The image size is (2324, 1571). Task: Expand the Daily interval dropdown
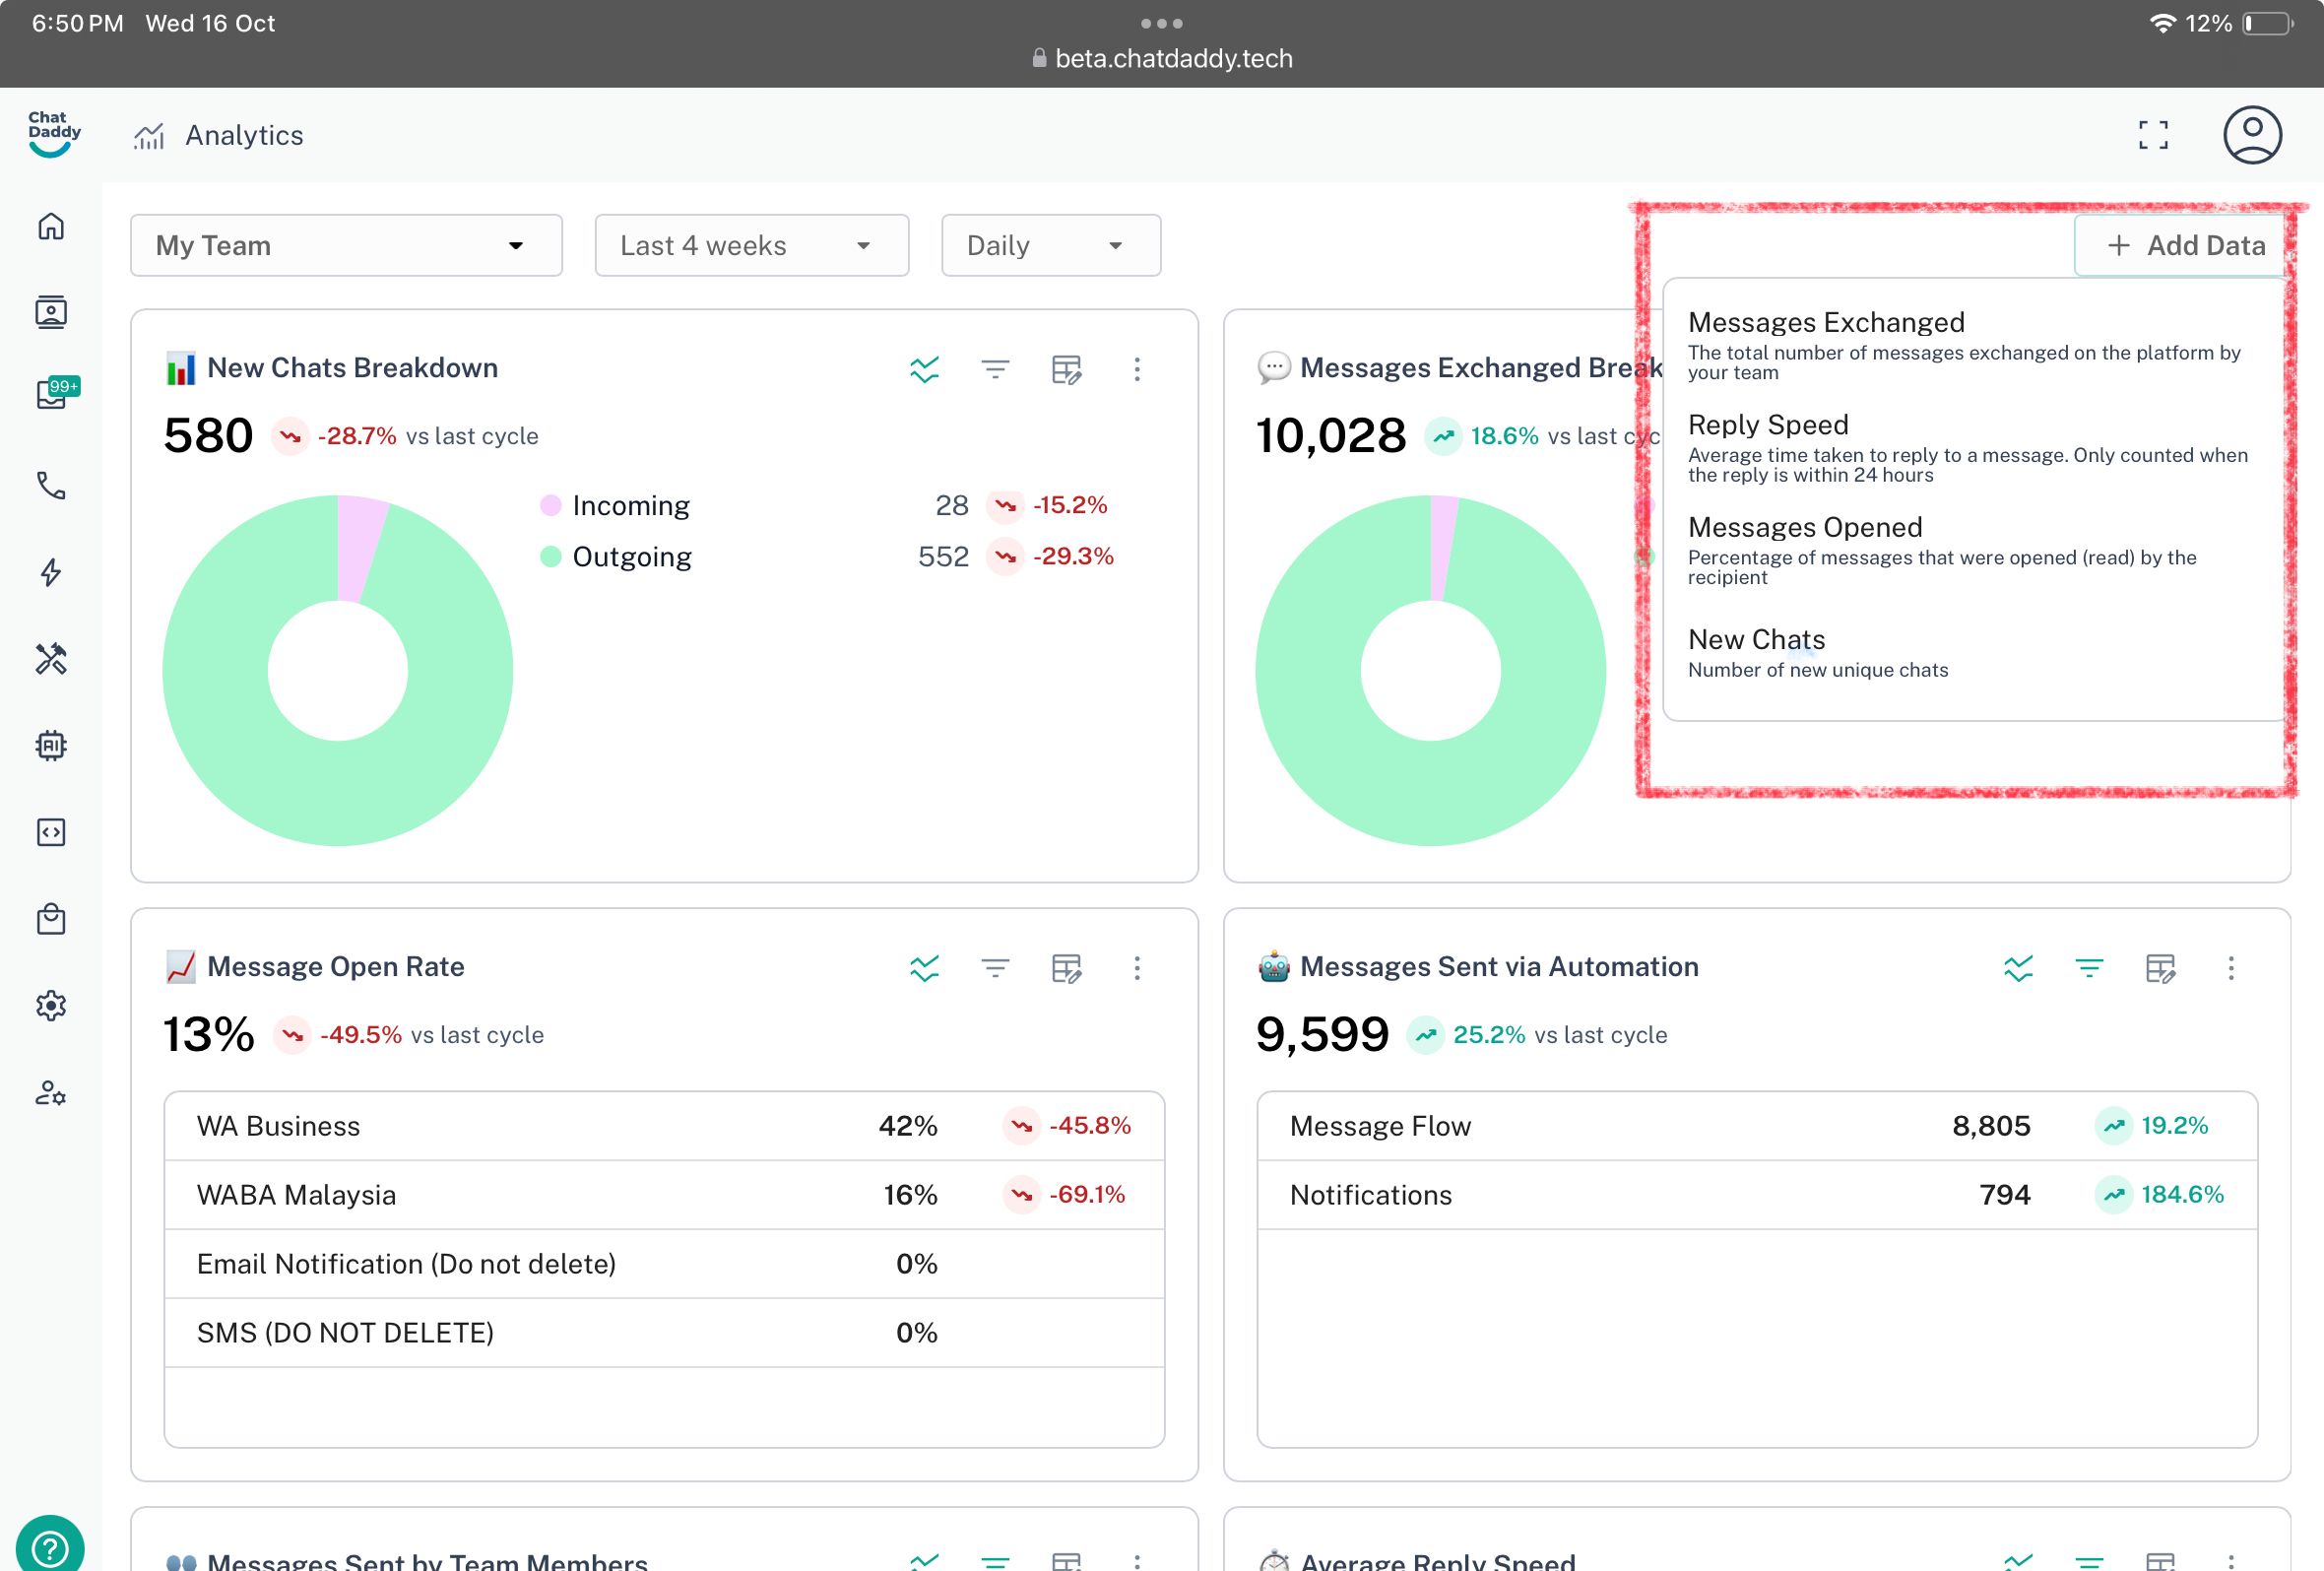coord(1050,246)
